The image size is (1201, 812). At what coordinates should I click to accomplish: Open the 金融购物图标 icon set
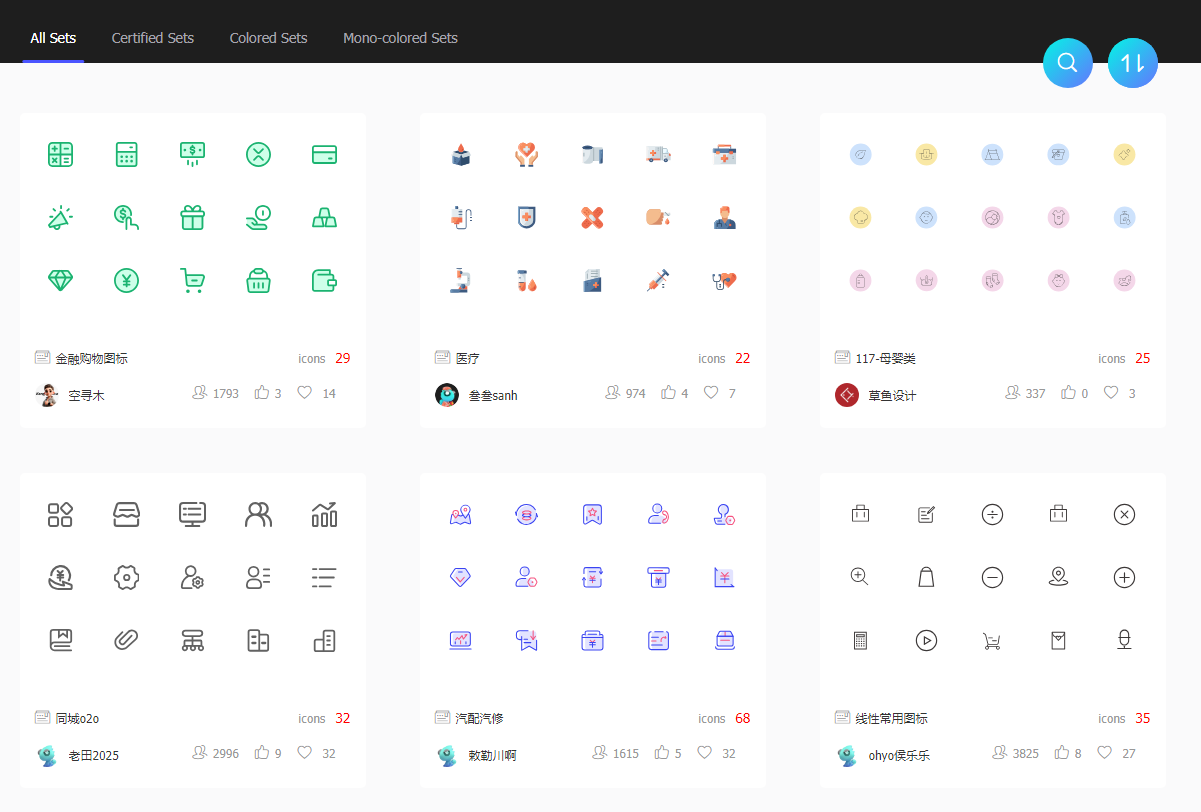tap(92, 358)
